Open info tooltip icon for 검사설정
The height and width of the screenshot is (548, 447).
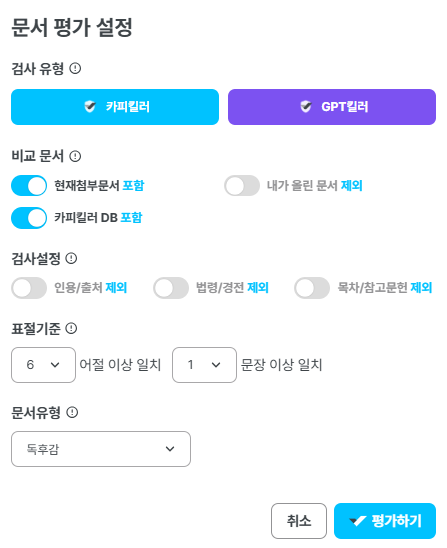[x=71, y=258]
